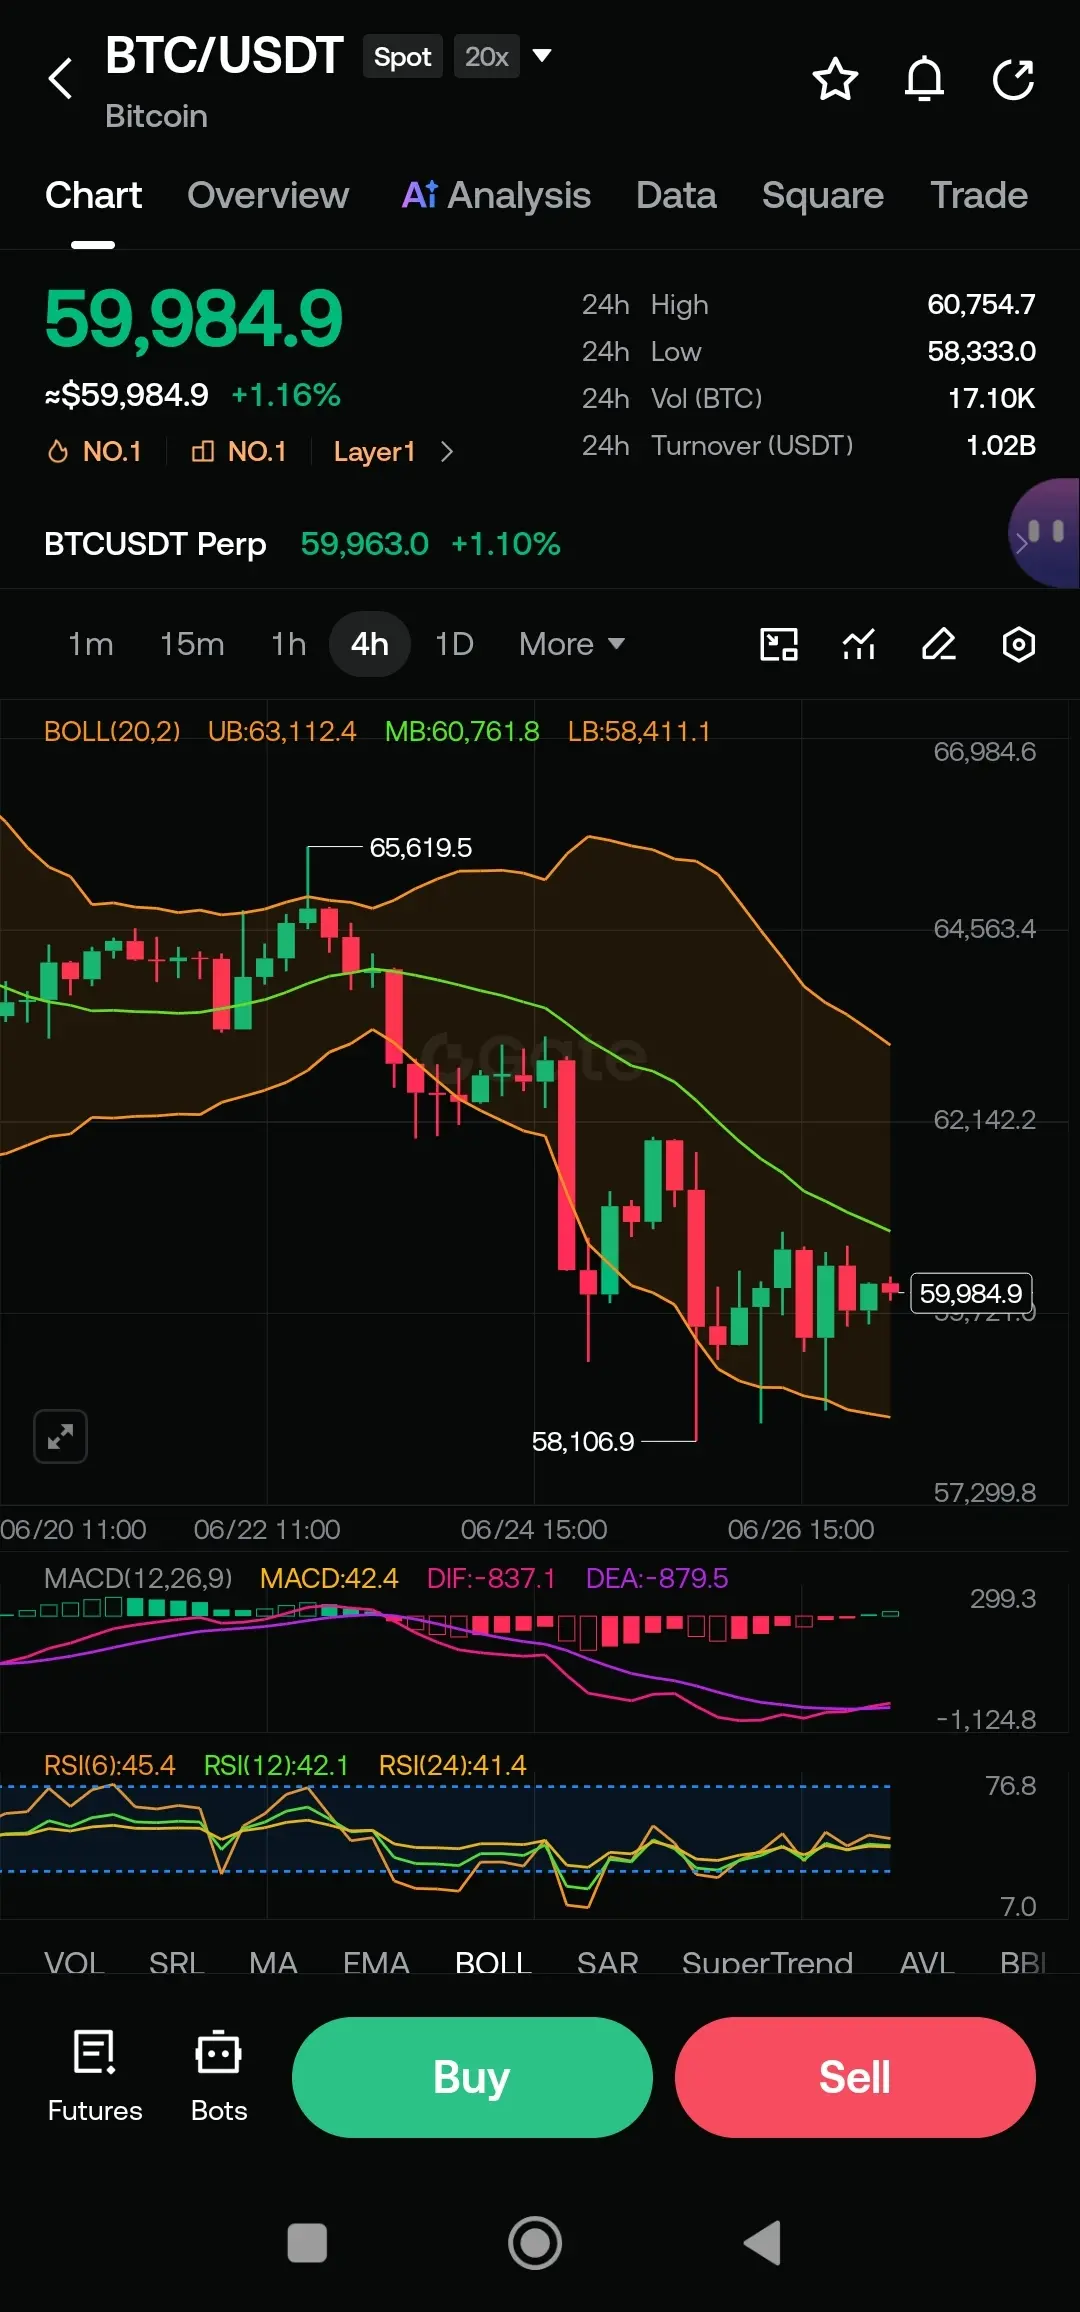The height and width of the screenshot is (2312, 1080).
Task: Toggle the VOL indicator
Action: click(74, 1962)
